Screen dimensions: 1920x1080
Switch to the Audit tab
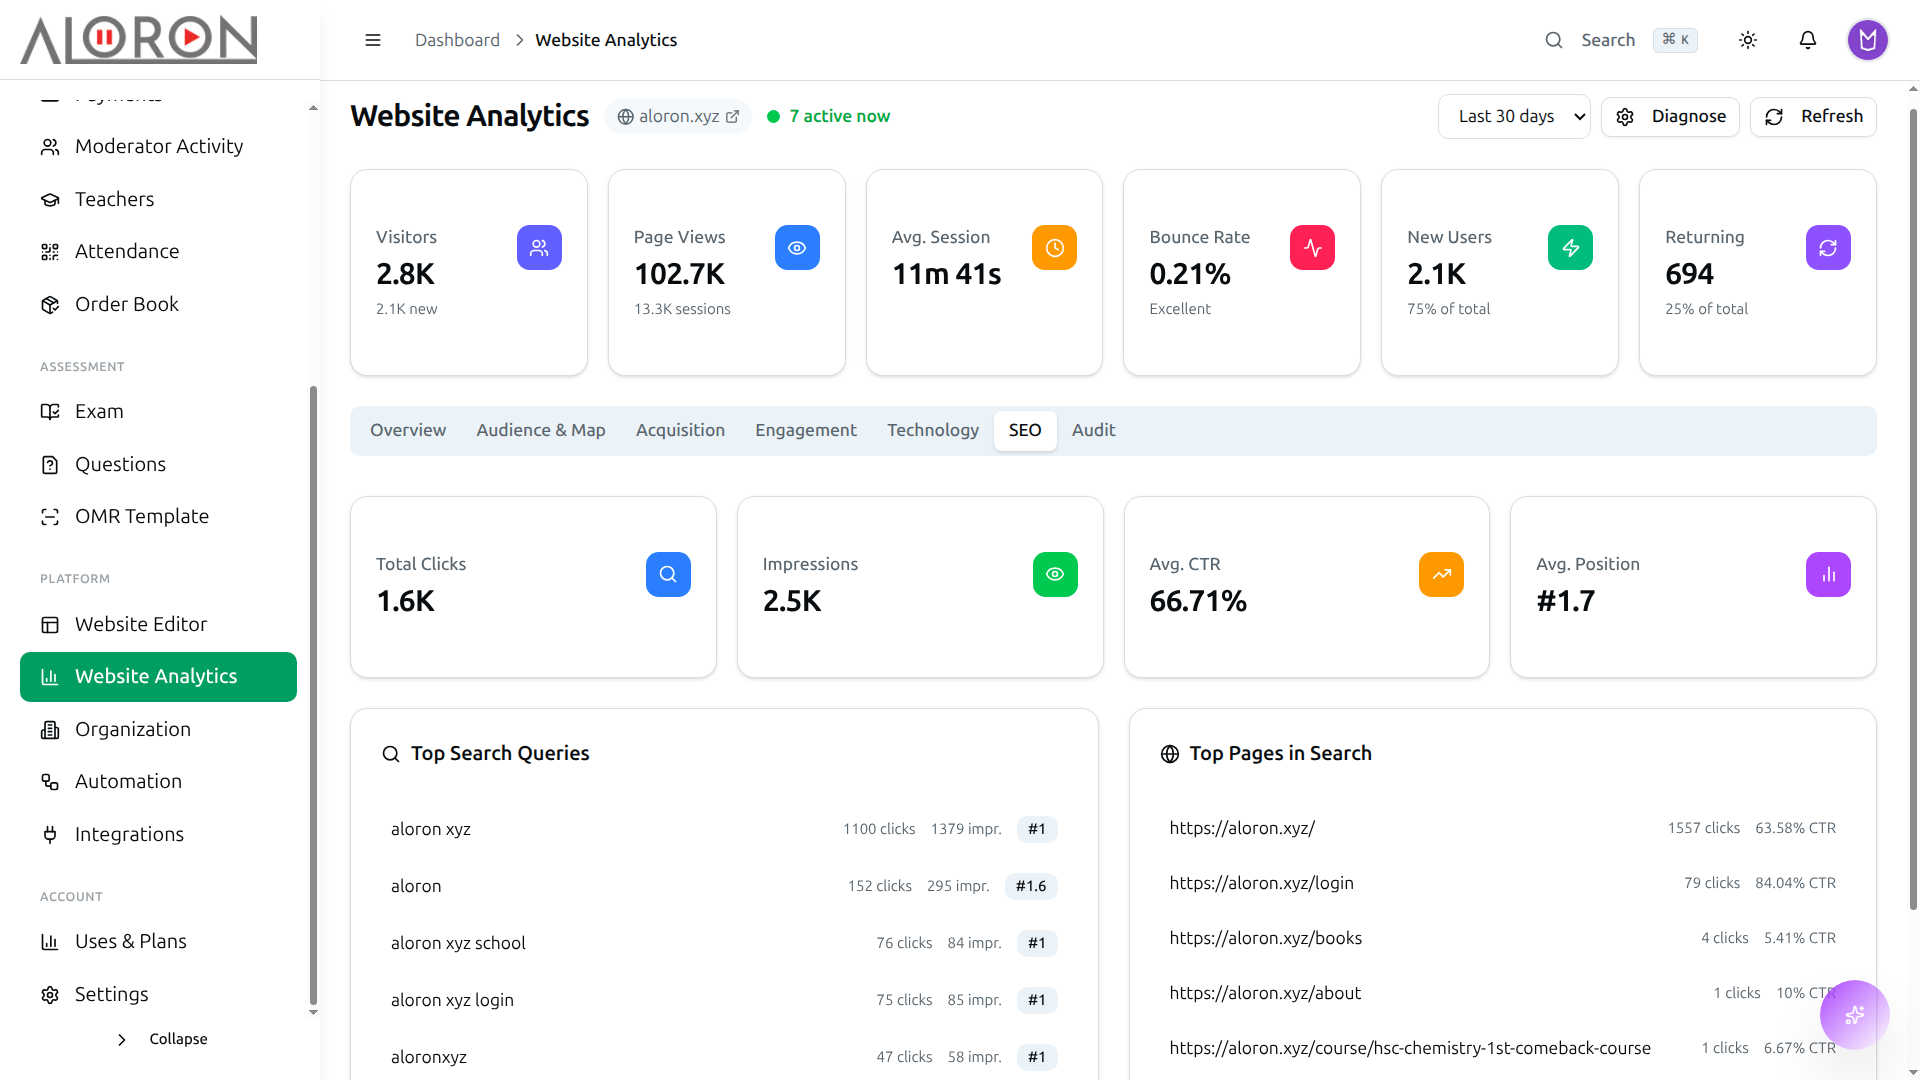point(1094,430)
